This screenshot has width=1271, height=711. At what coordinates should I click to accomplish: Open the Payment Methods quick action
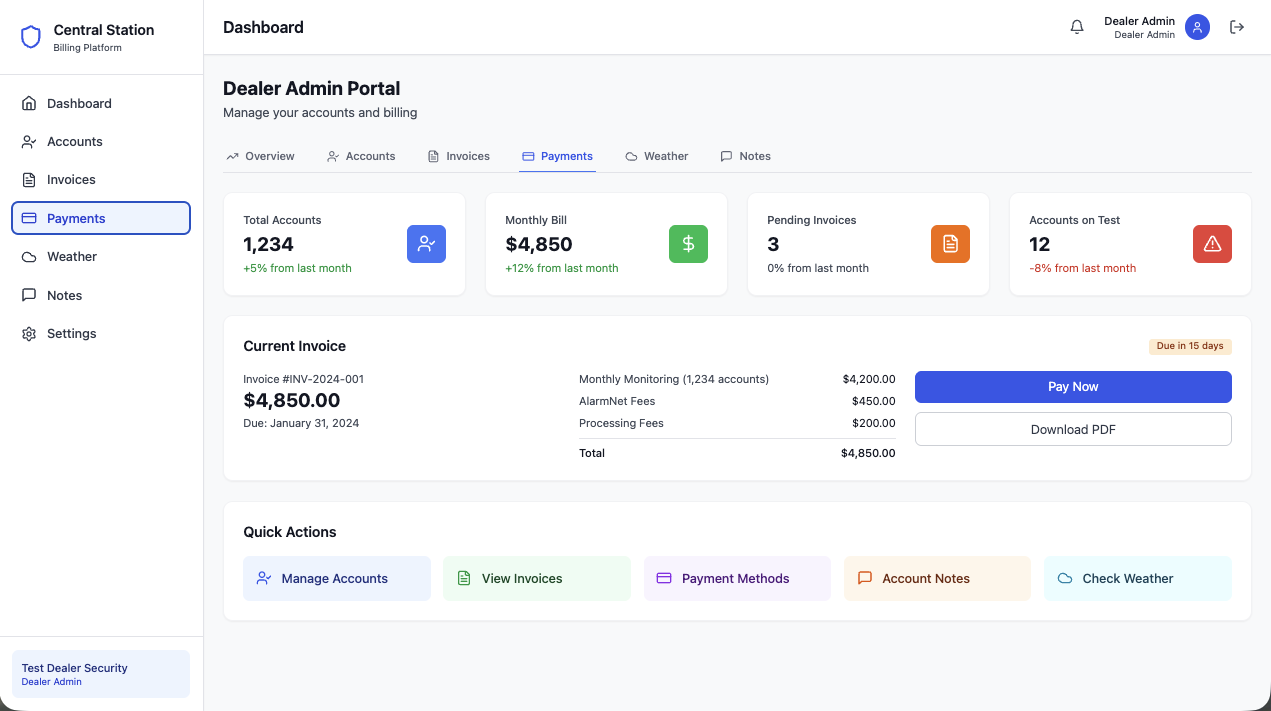click(x=737, y=578)
